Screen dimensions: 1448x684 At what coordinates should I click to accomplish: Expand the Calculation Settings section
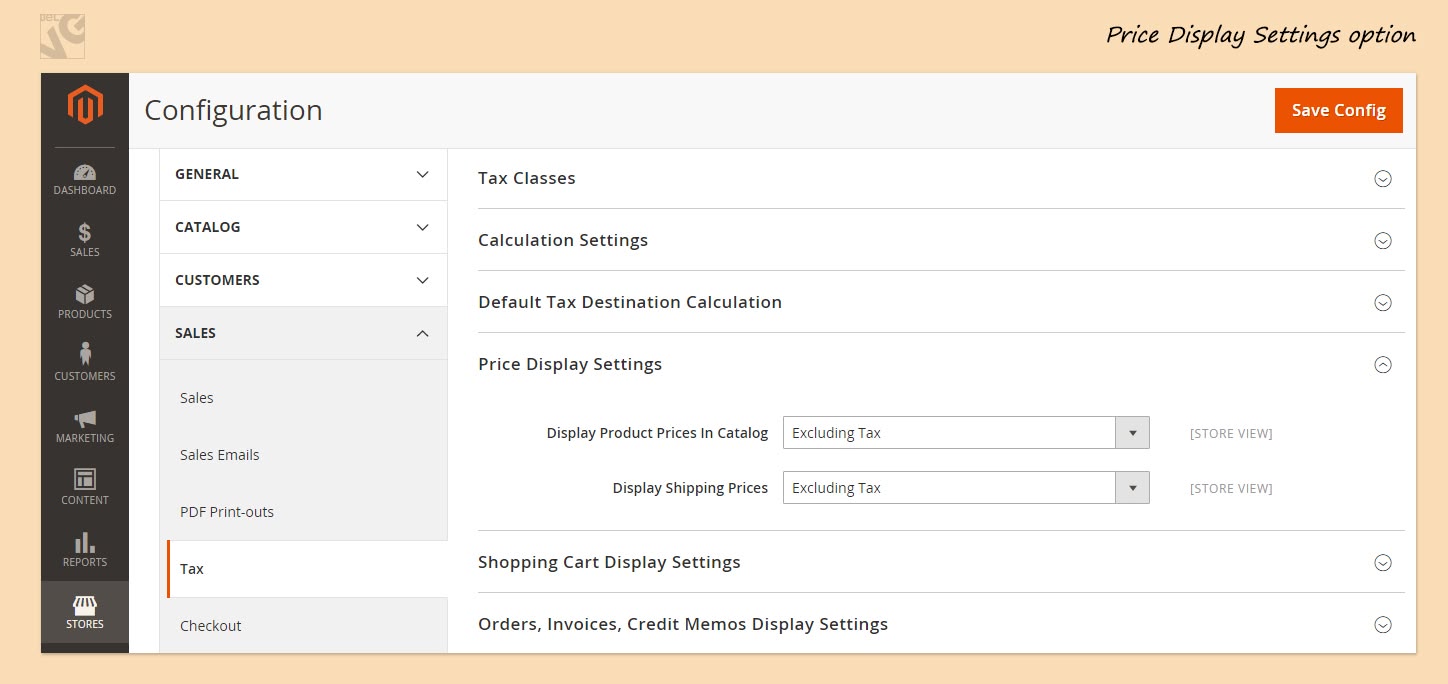point(1382,241)
